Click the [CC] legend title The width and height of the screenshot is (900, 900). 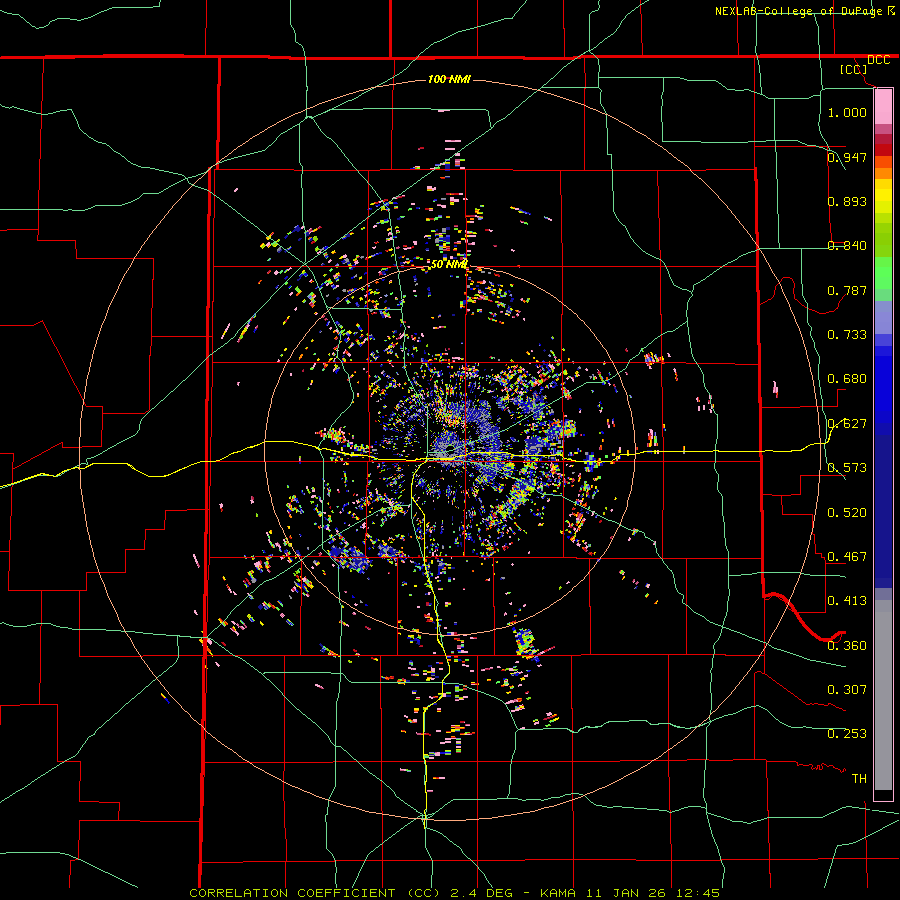coord(853,69)
